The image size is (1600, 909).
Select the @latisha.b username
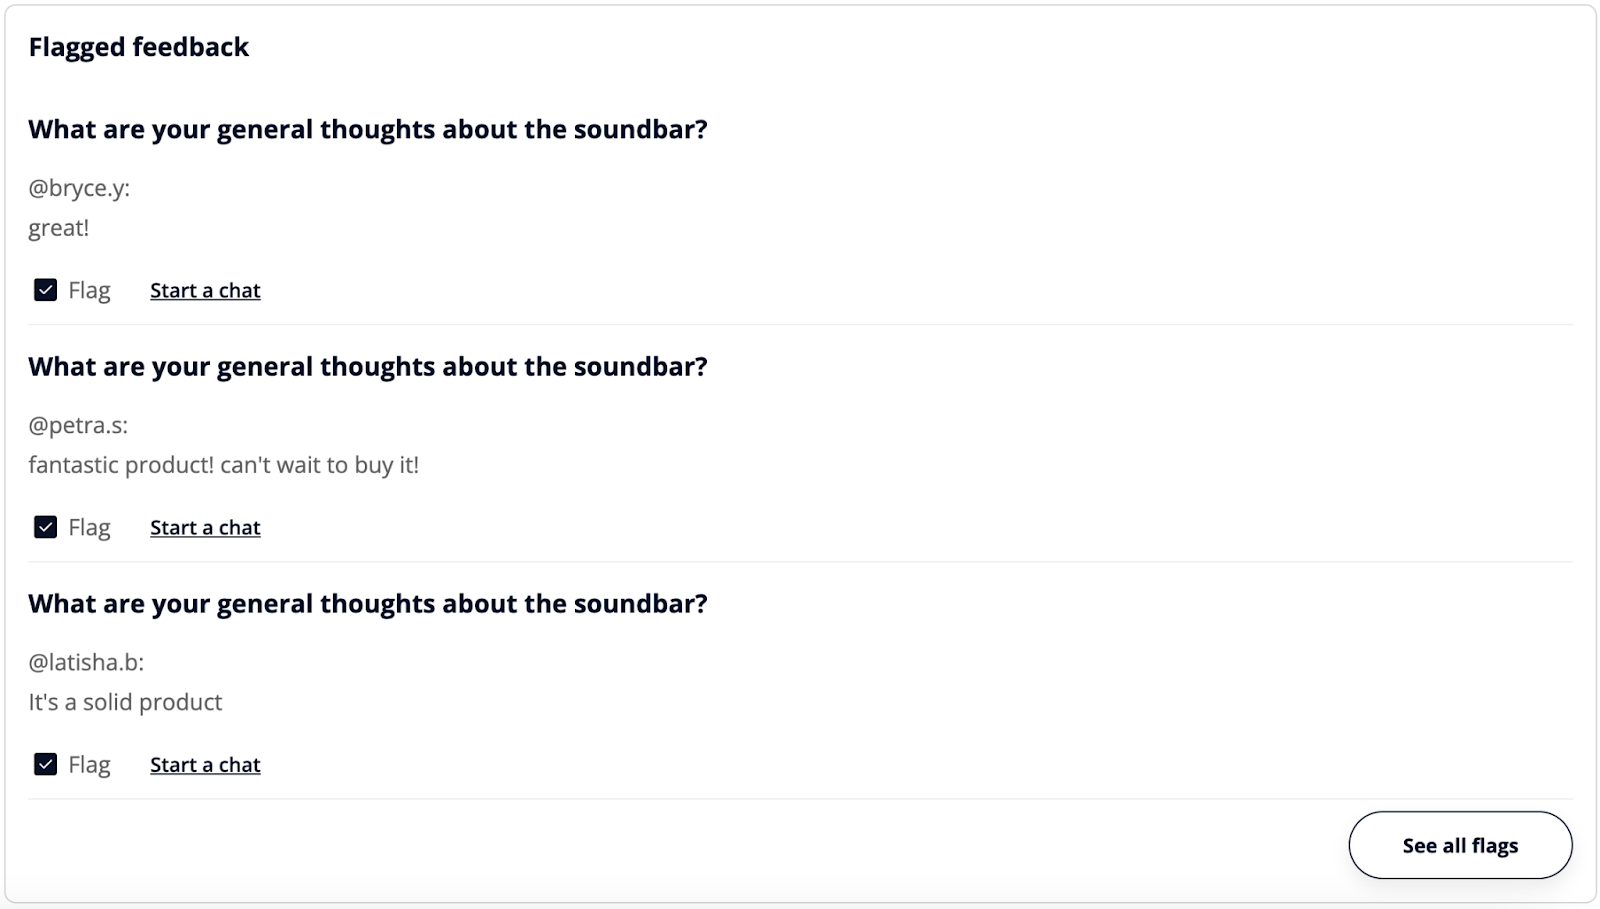coord(86,662)
